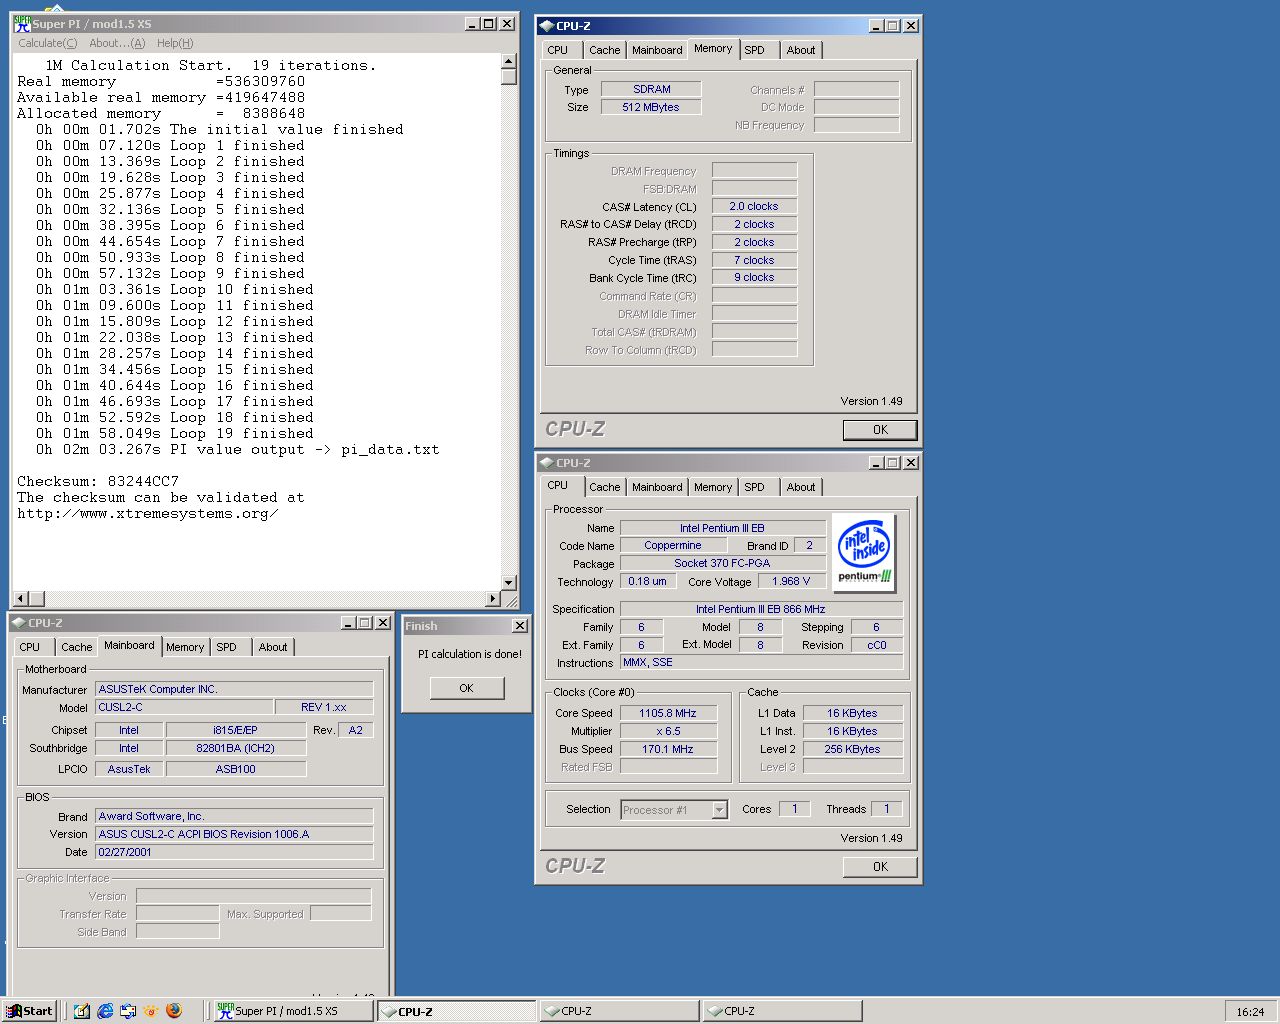Click the 512 MBytes memory size field

[x=651, y=107]
